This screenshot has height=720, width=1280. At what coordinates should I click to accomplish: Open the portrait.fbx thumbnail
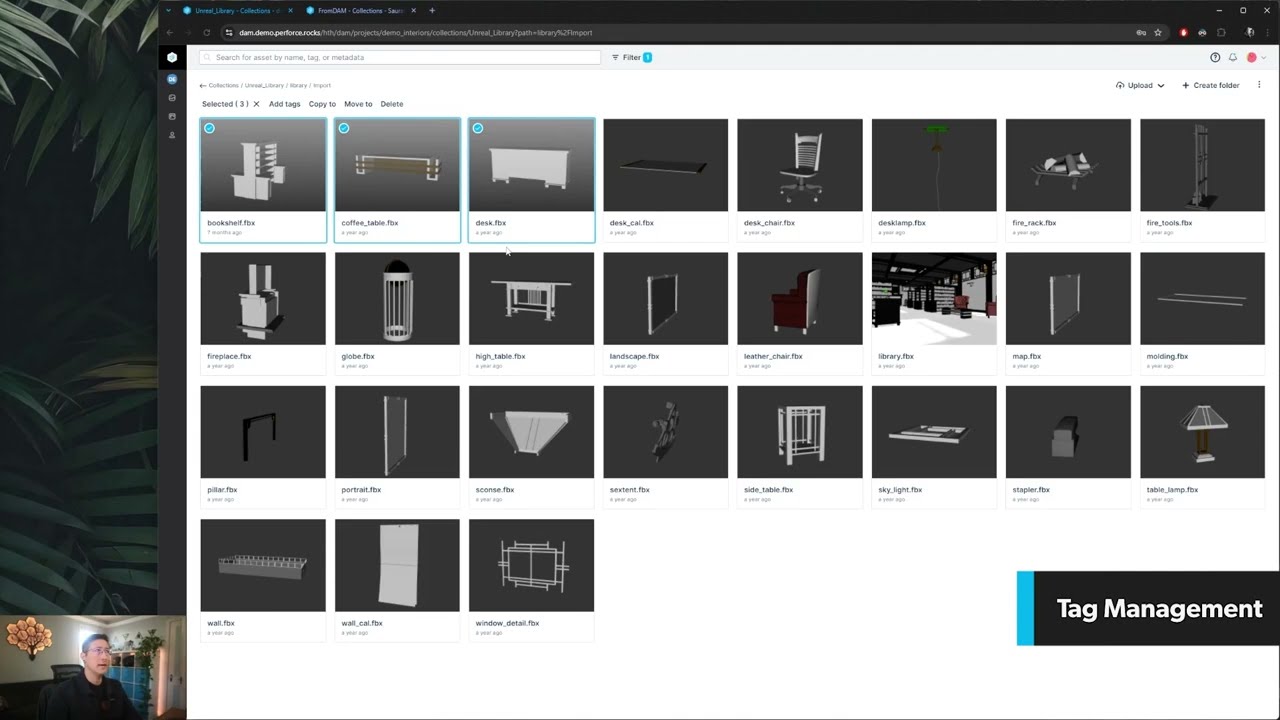pyautogui.click(x=397, y=432)
